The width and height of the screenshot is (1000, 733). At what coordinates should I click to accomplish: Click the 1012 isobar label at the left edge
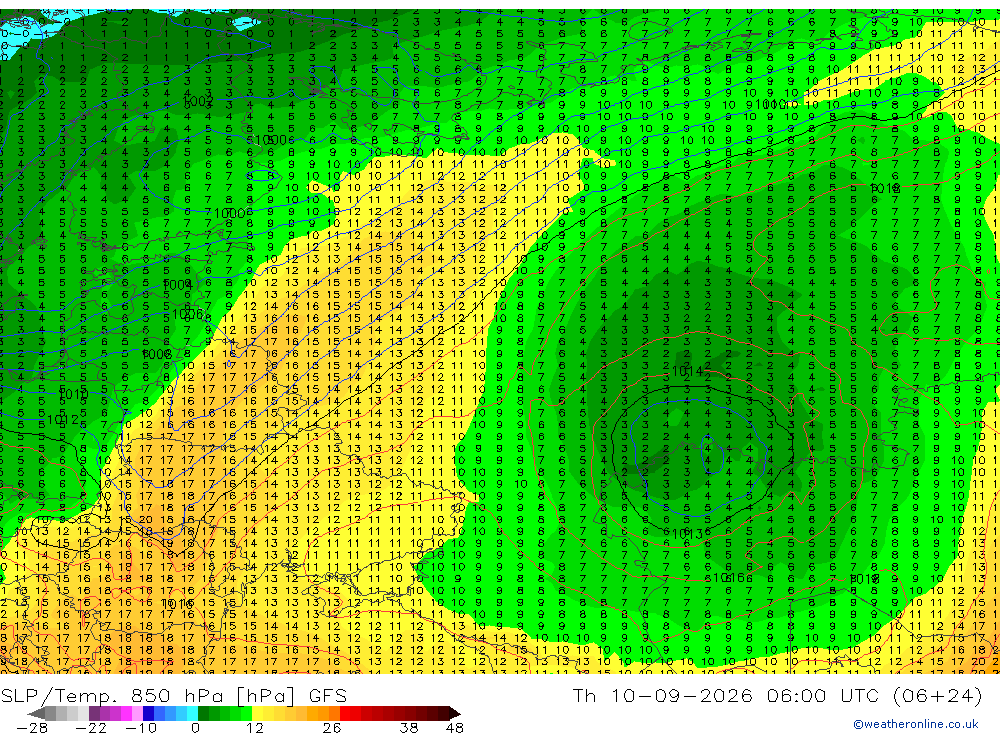(63, 420)
